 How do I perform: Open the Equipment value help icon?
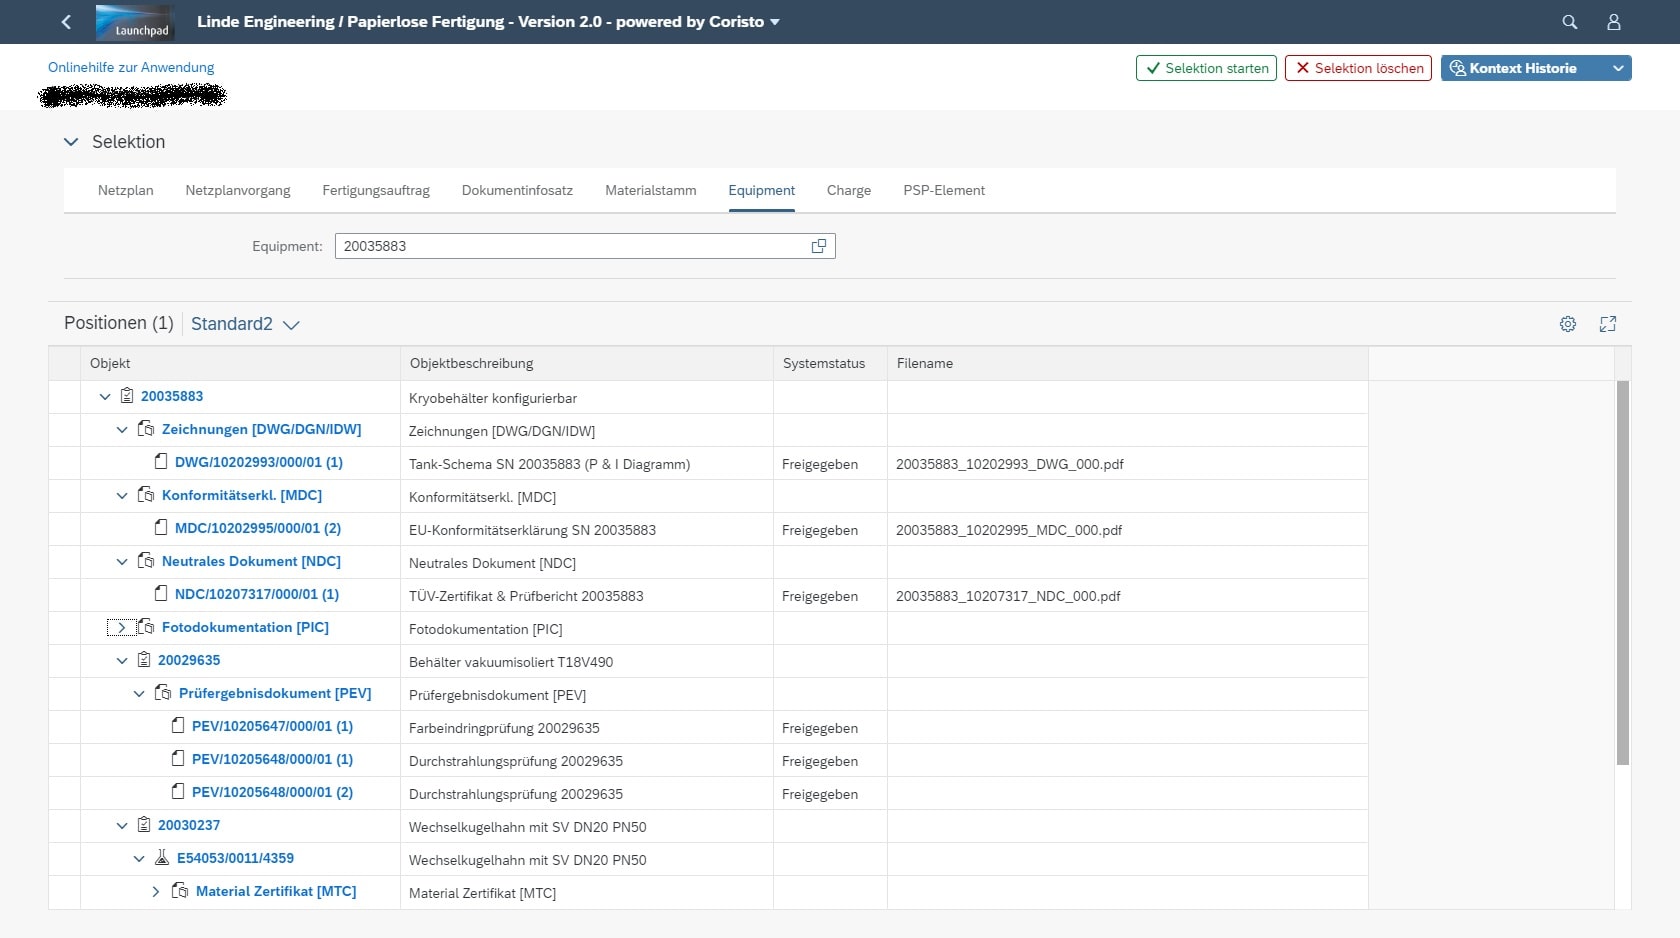coord(819,246)
